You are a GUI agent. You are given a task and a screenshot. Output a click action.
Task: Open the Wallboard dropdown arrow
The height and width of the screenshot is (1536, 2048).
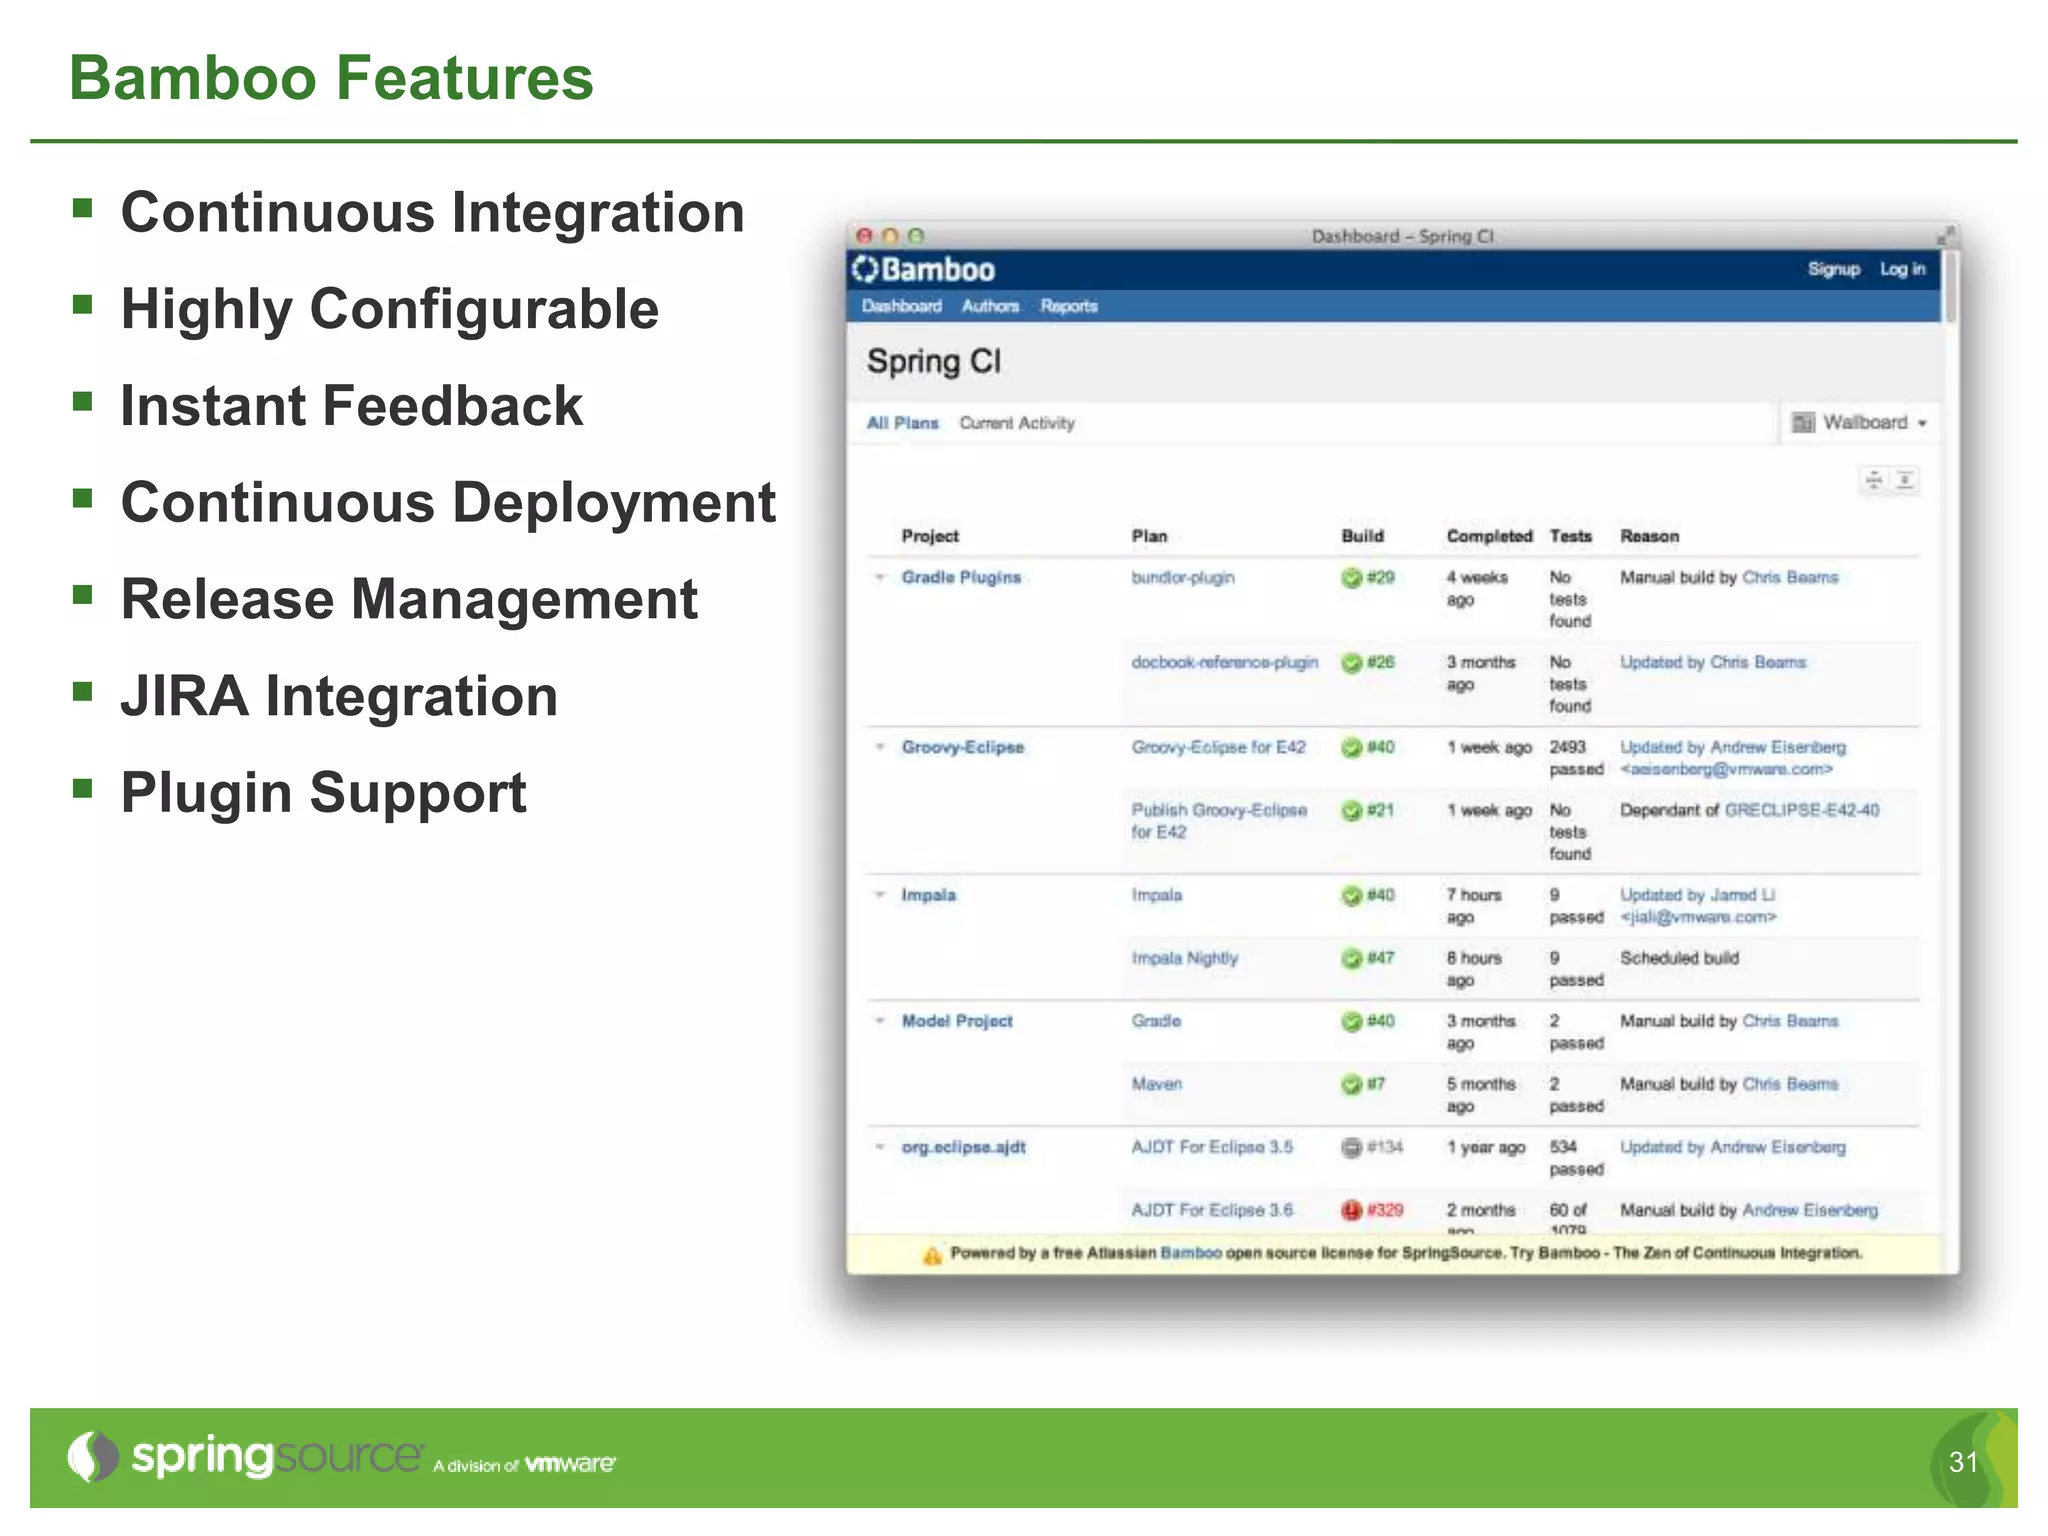[1922, 424]
